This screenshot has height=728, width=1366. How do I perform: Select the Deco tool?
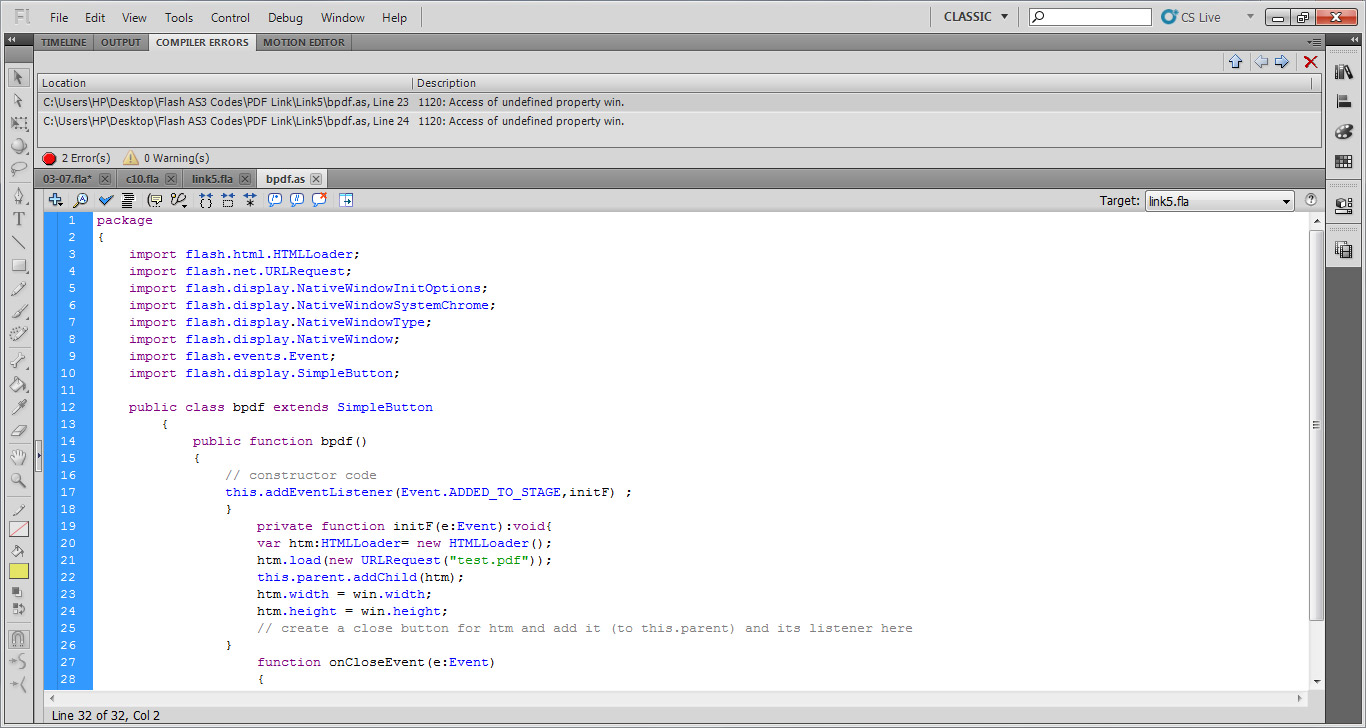pos(18,334)
